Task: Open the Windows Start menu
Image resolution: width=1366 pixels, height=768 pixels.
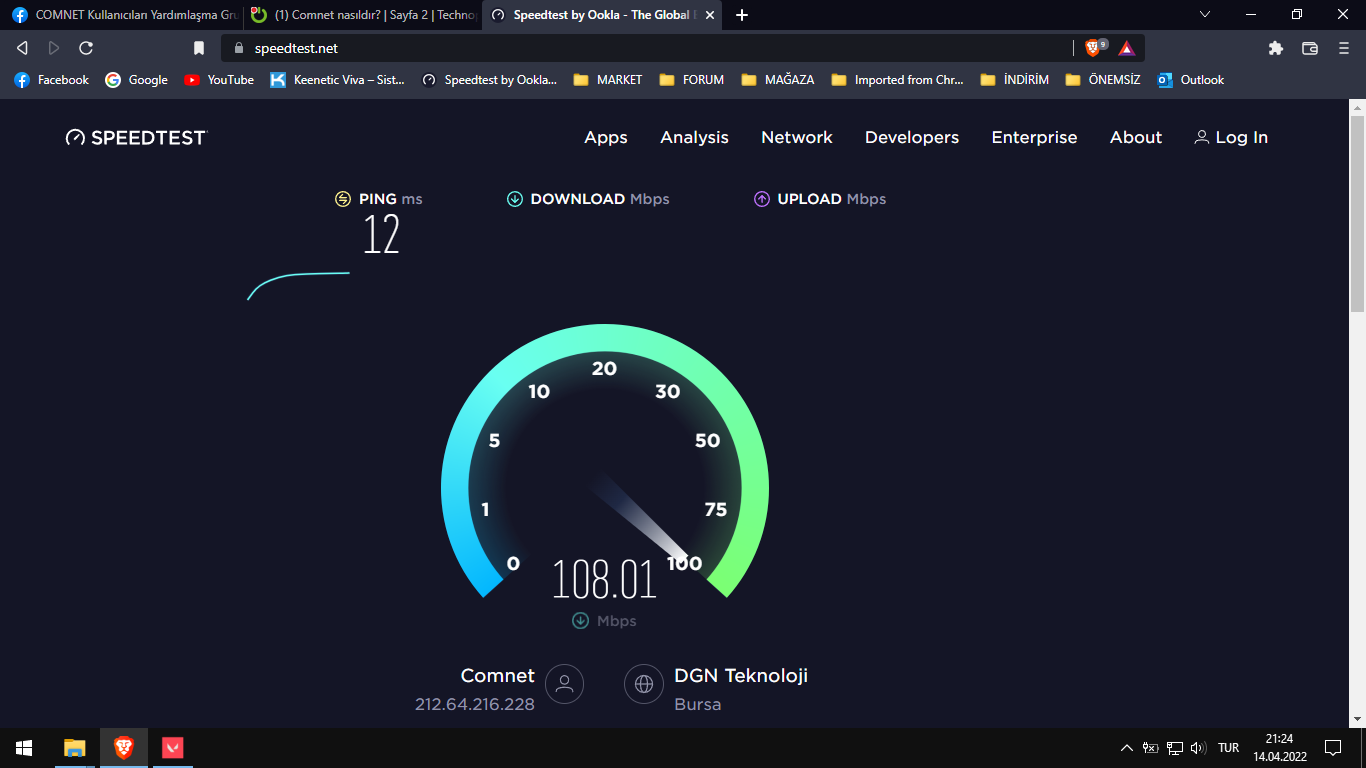Action: (x=24, y=748)
